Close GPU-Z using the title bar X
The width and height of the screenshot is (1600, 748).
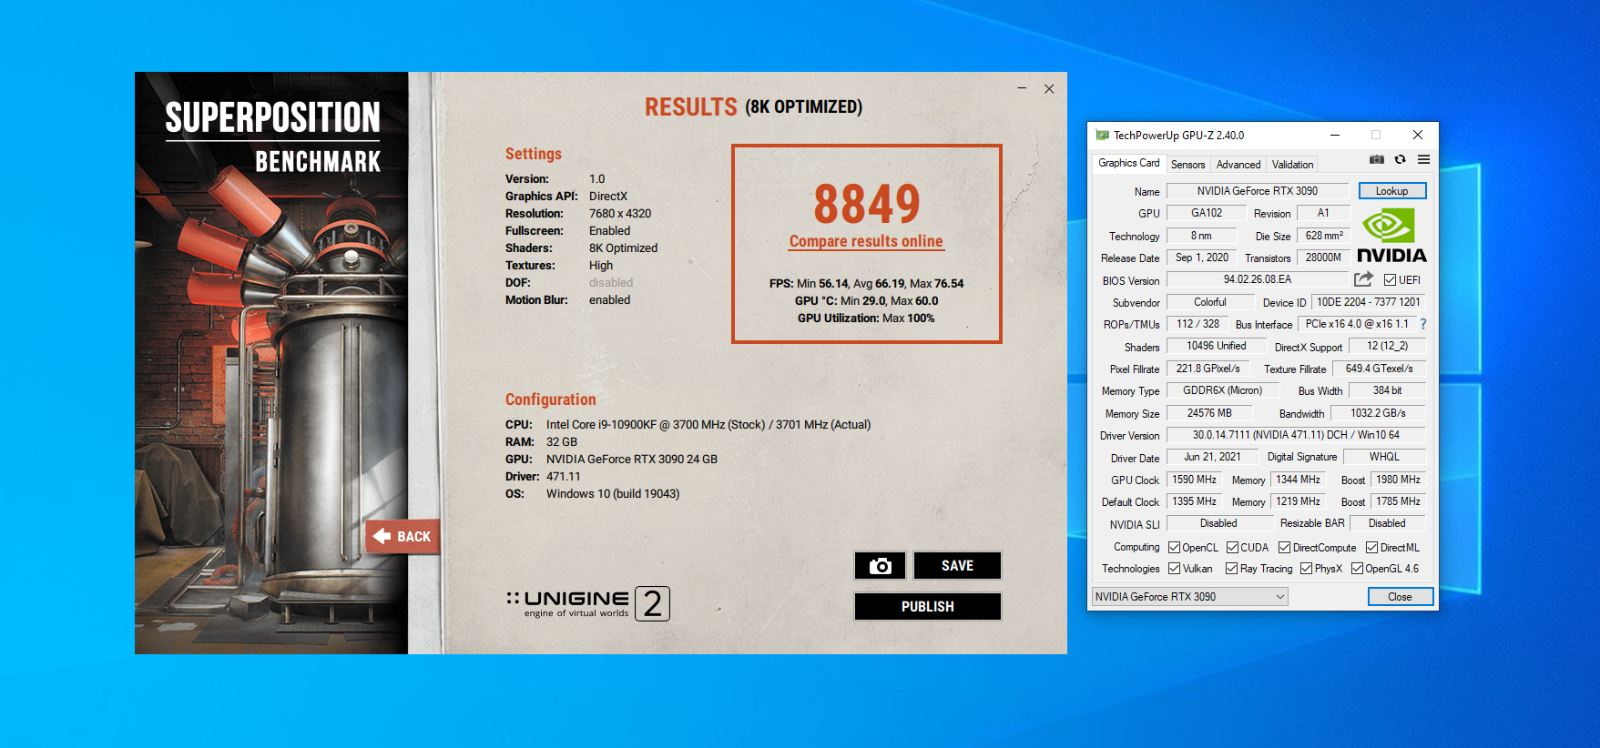point(1417,135)
